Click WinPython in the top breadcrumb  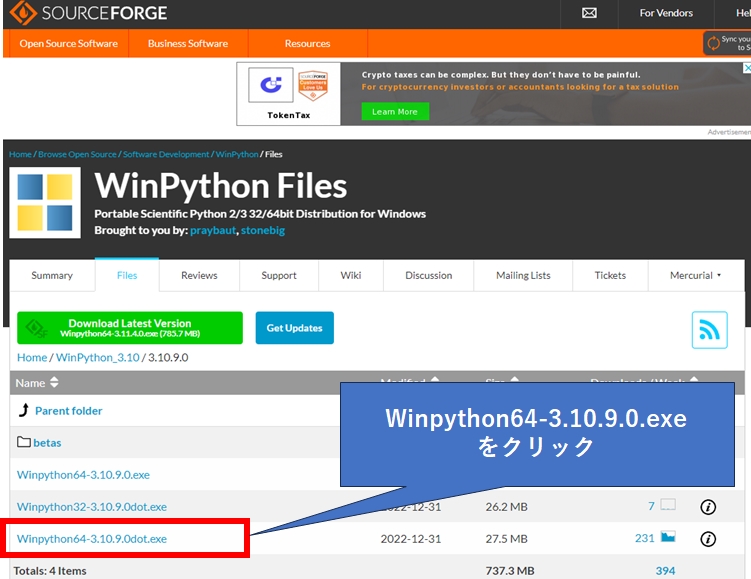pyautogui.click(x=237, y=154)
